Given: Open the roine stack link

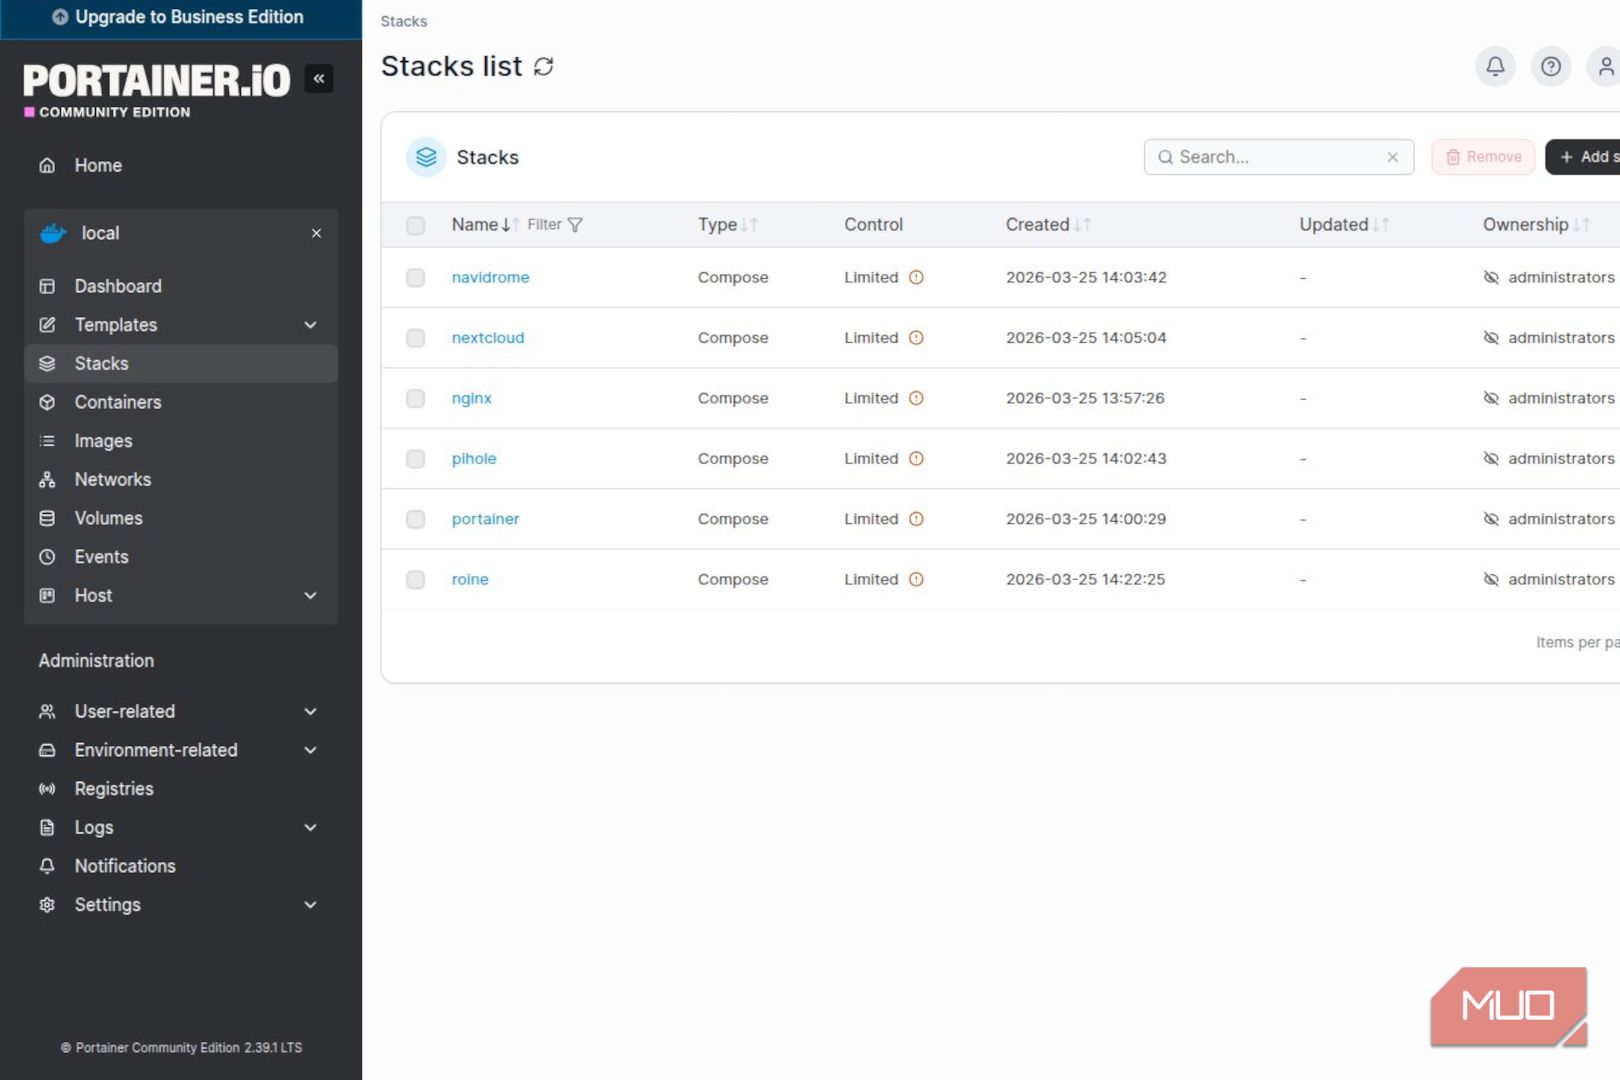Looking at the screenshot, I should click(470, 580).
